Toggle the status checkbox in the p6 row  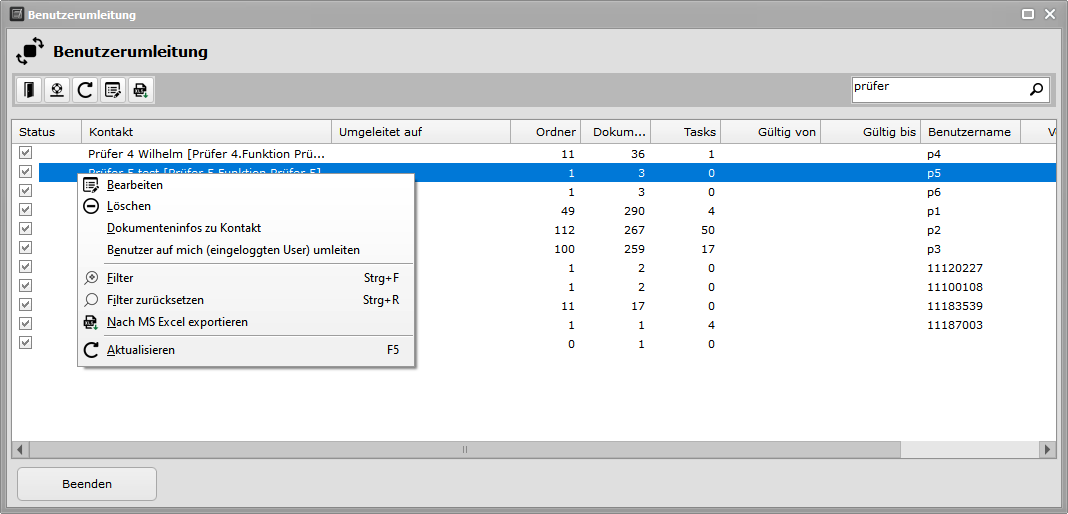[26, 191]
